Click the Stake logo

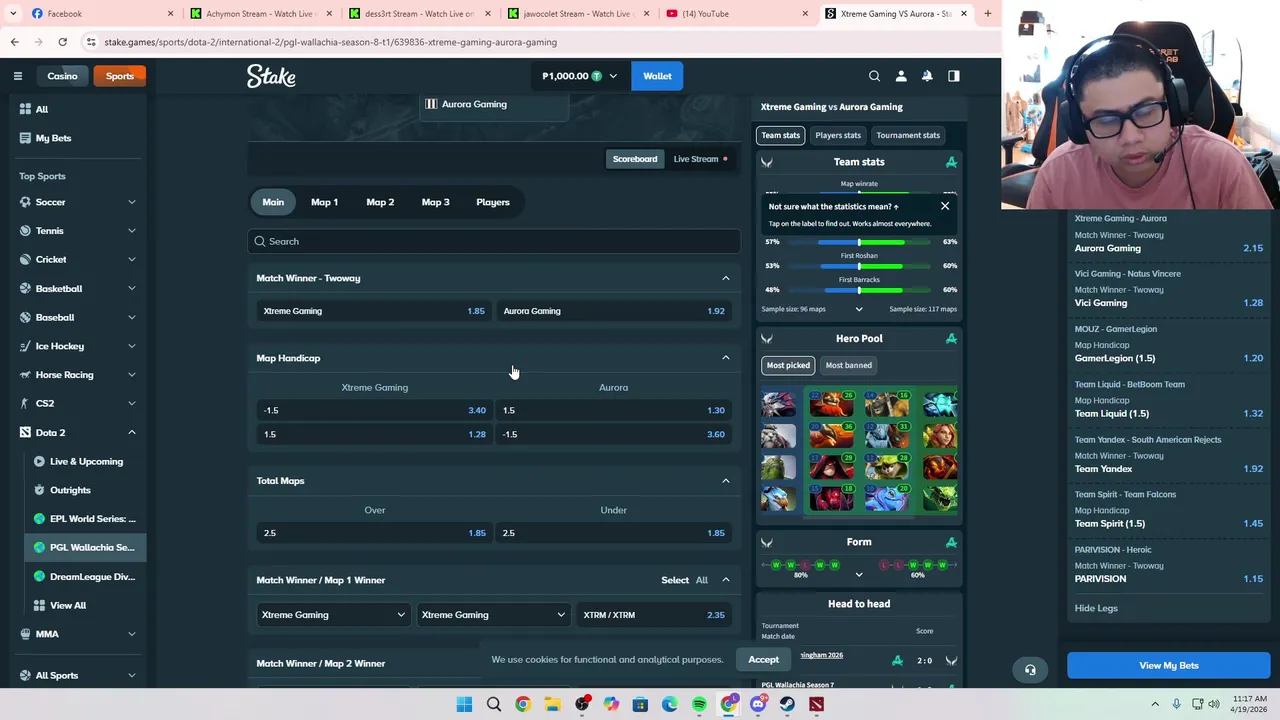[271, 76]
